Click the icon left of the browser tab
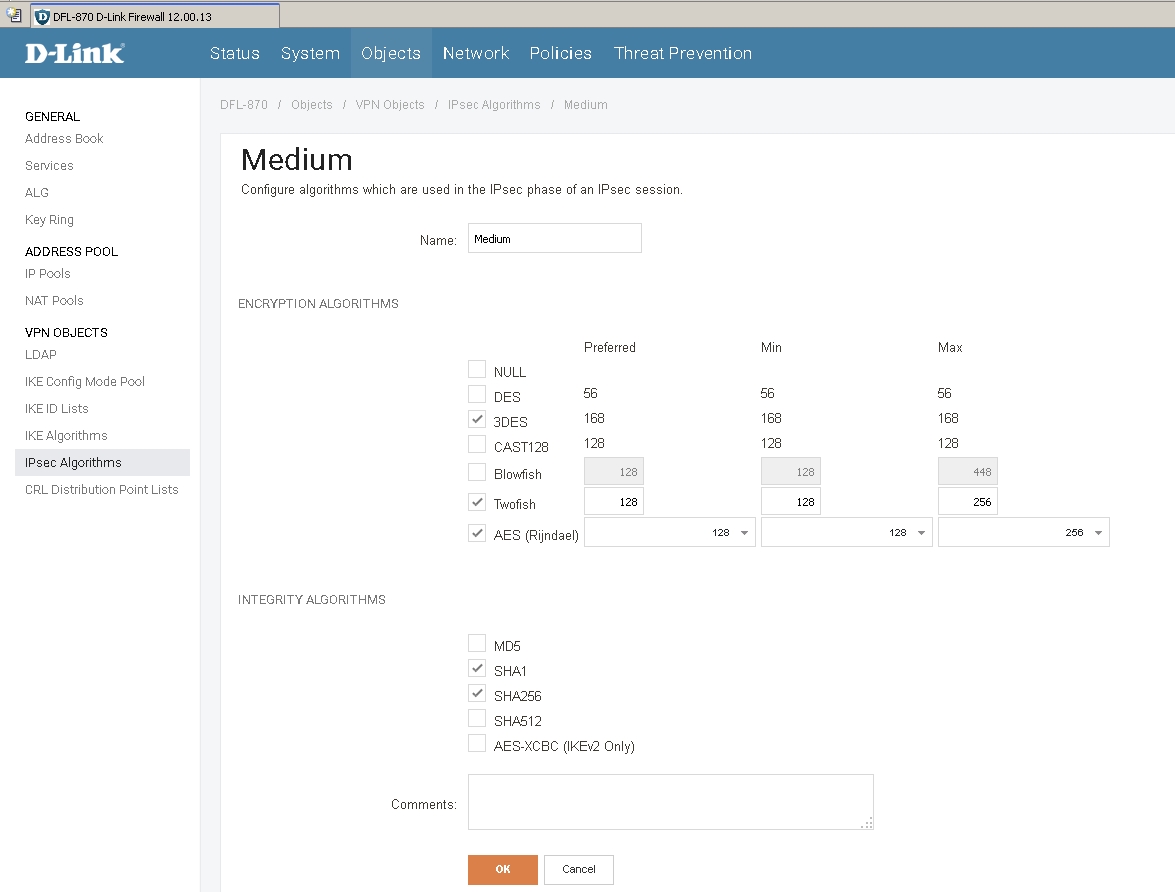 coord(13,16)
